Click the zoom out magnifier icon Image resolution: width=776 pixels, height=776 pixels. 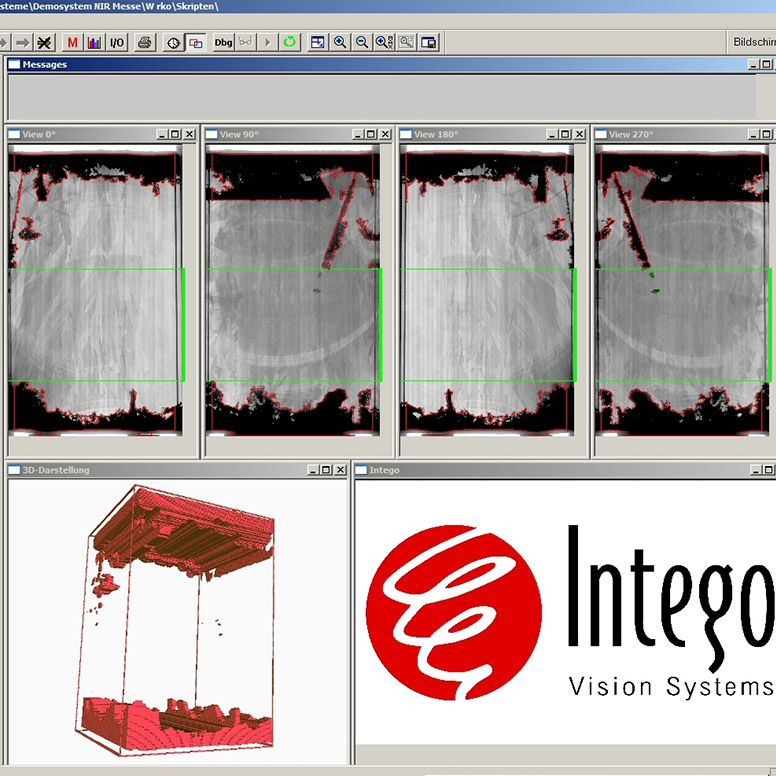[362, 43]
